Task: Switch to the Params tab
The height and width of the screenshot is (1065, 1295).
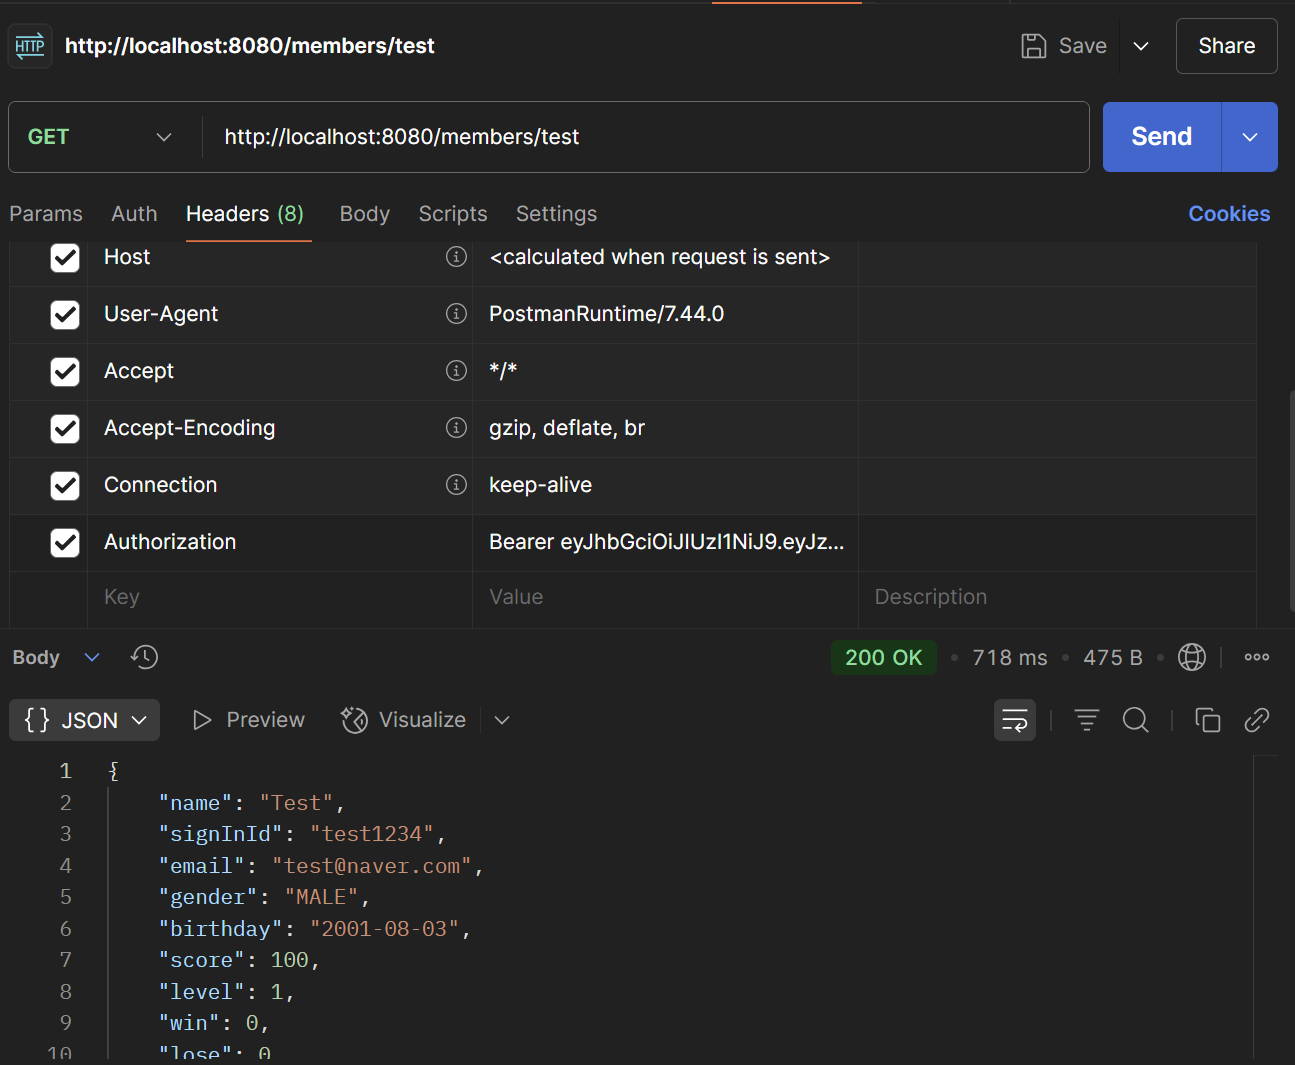Action: (x=46, y=214)
